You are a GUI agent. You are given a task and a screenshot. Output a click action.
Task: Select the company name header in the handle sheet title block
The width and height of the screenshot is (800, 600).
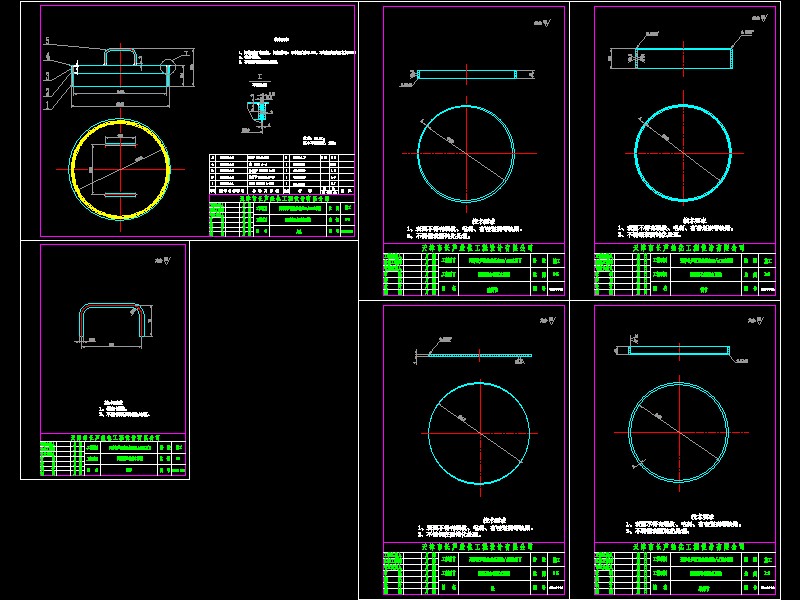click(115, 438)
